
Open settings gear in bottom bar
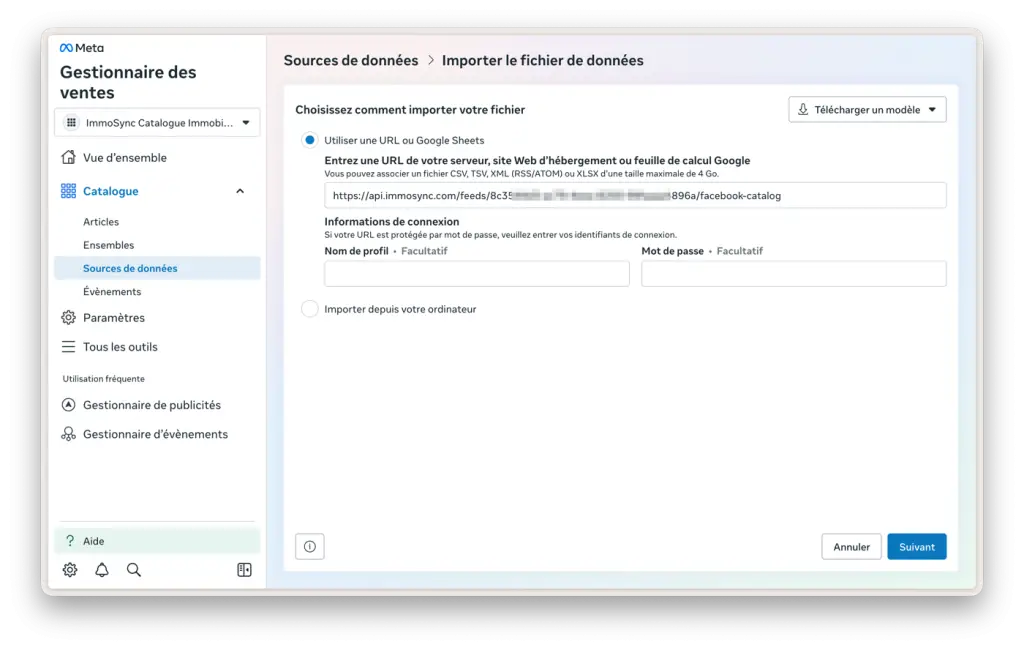pyautogui.click(x=70, y=570)
